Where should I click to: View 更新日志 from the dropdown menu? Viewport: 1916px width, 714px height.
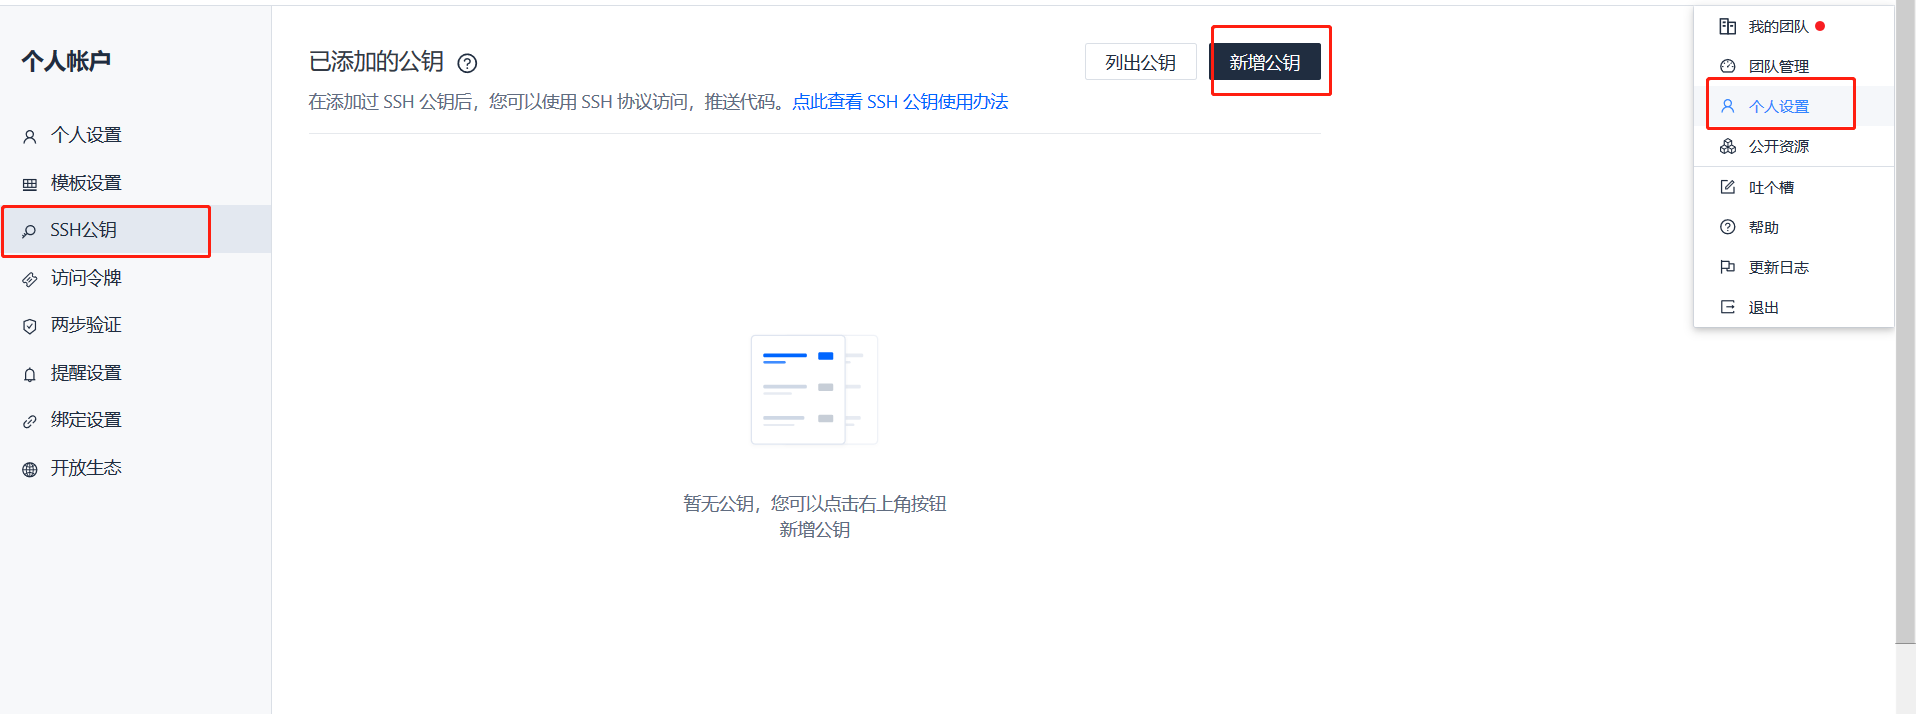pyautogui.click(x=1778, y=268)
